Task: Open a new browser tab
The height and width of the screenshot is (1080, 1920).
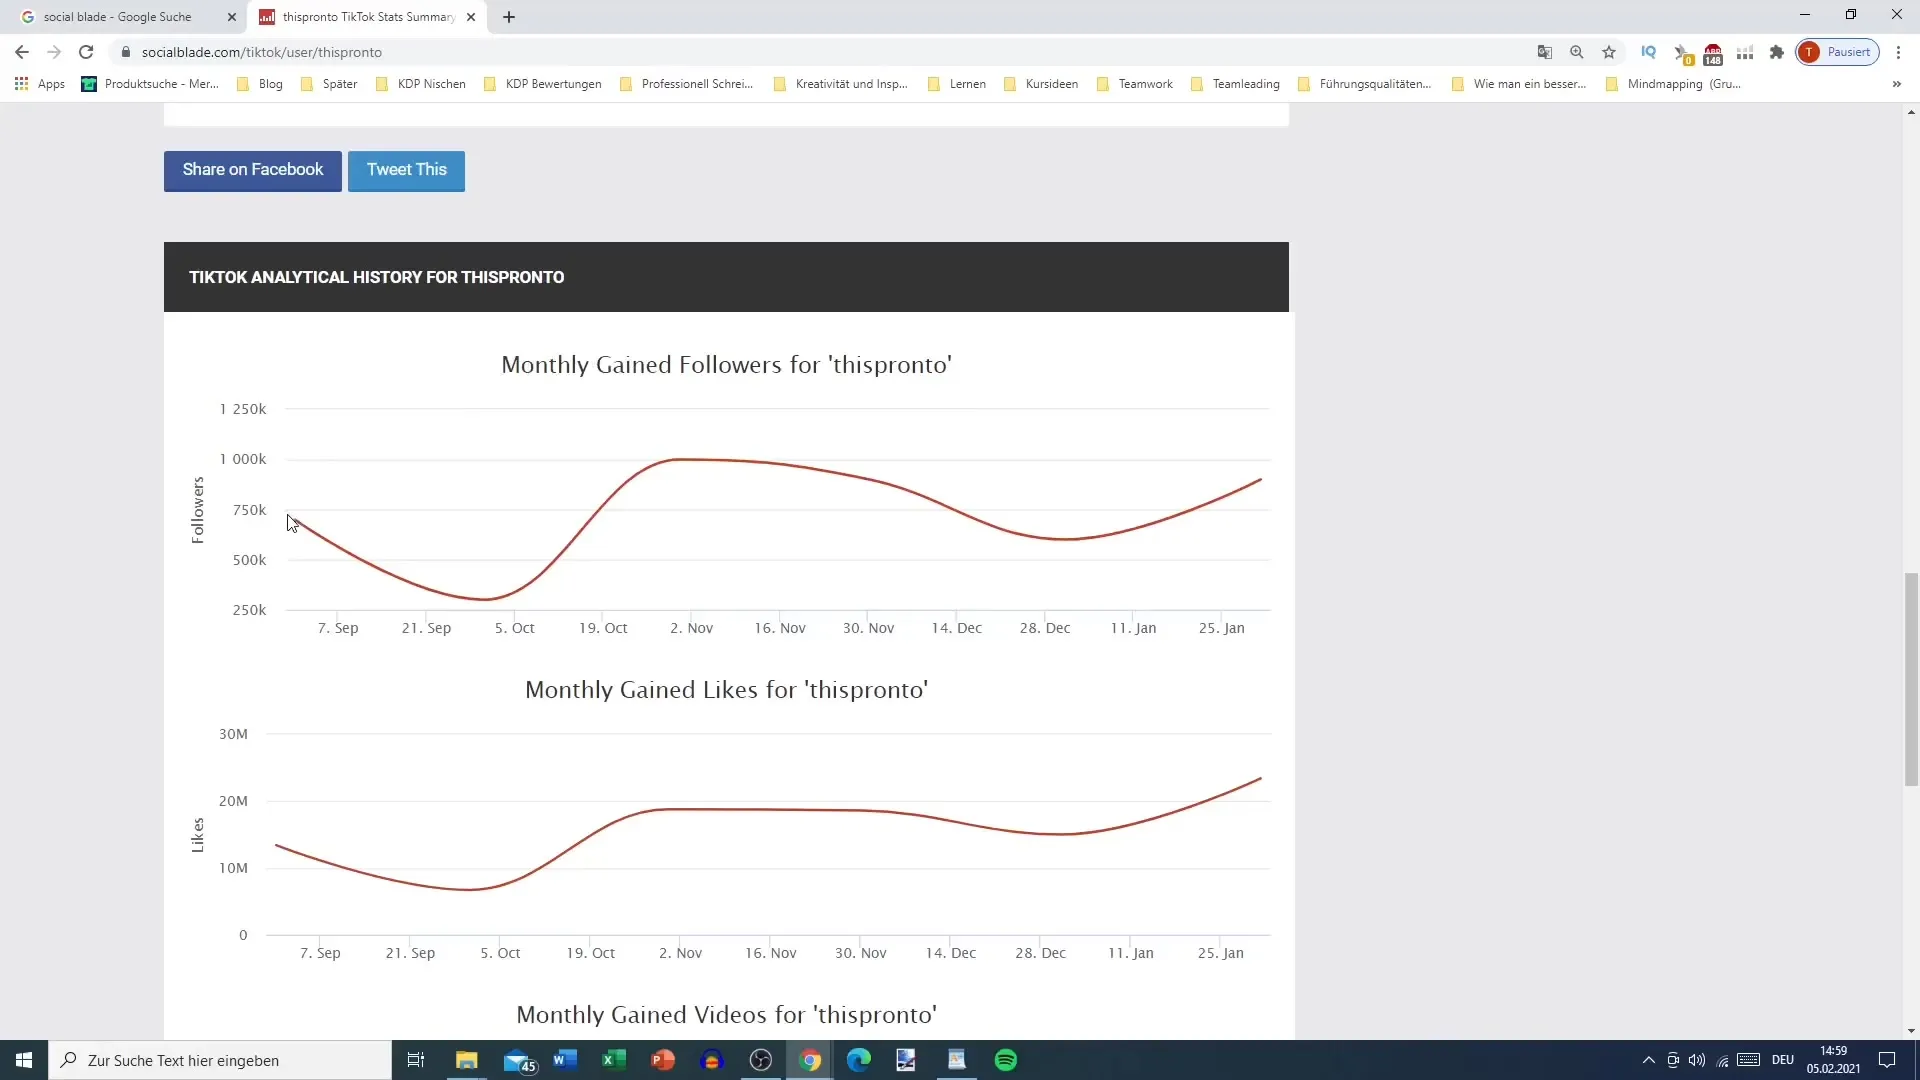Action: [x=509, y=17]
